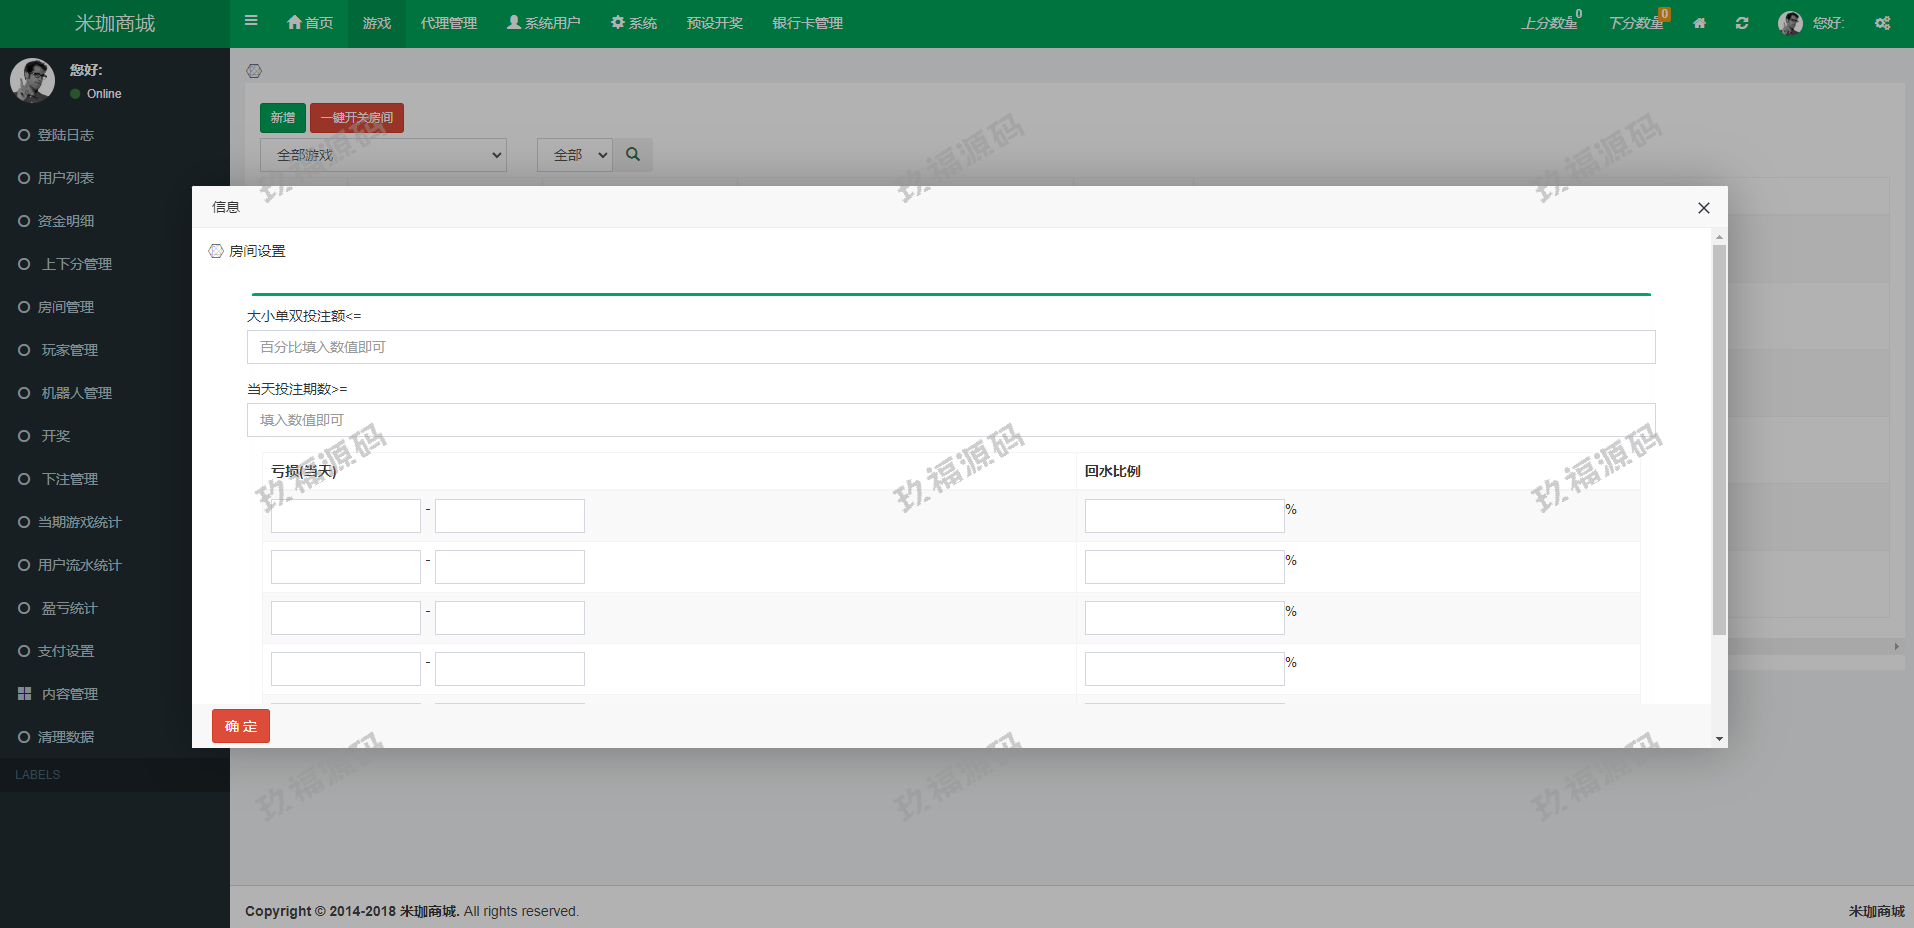
Task: Click the magnifier search button
Action: (x=633, y=155)
